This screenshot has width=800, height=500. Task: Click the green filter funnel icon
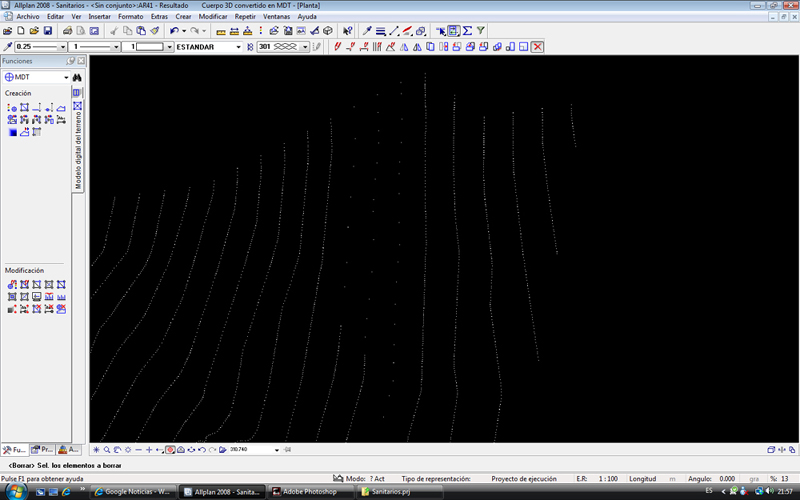coord(481,31)
